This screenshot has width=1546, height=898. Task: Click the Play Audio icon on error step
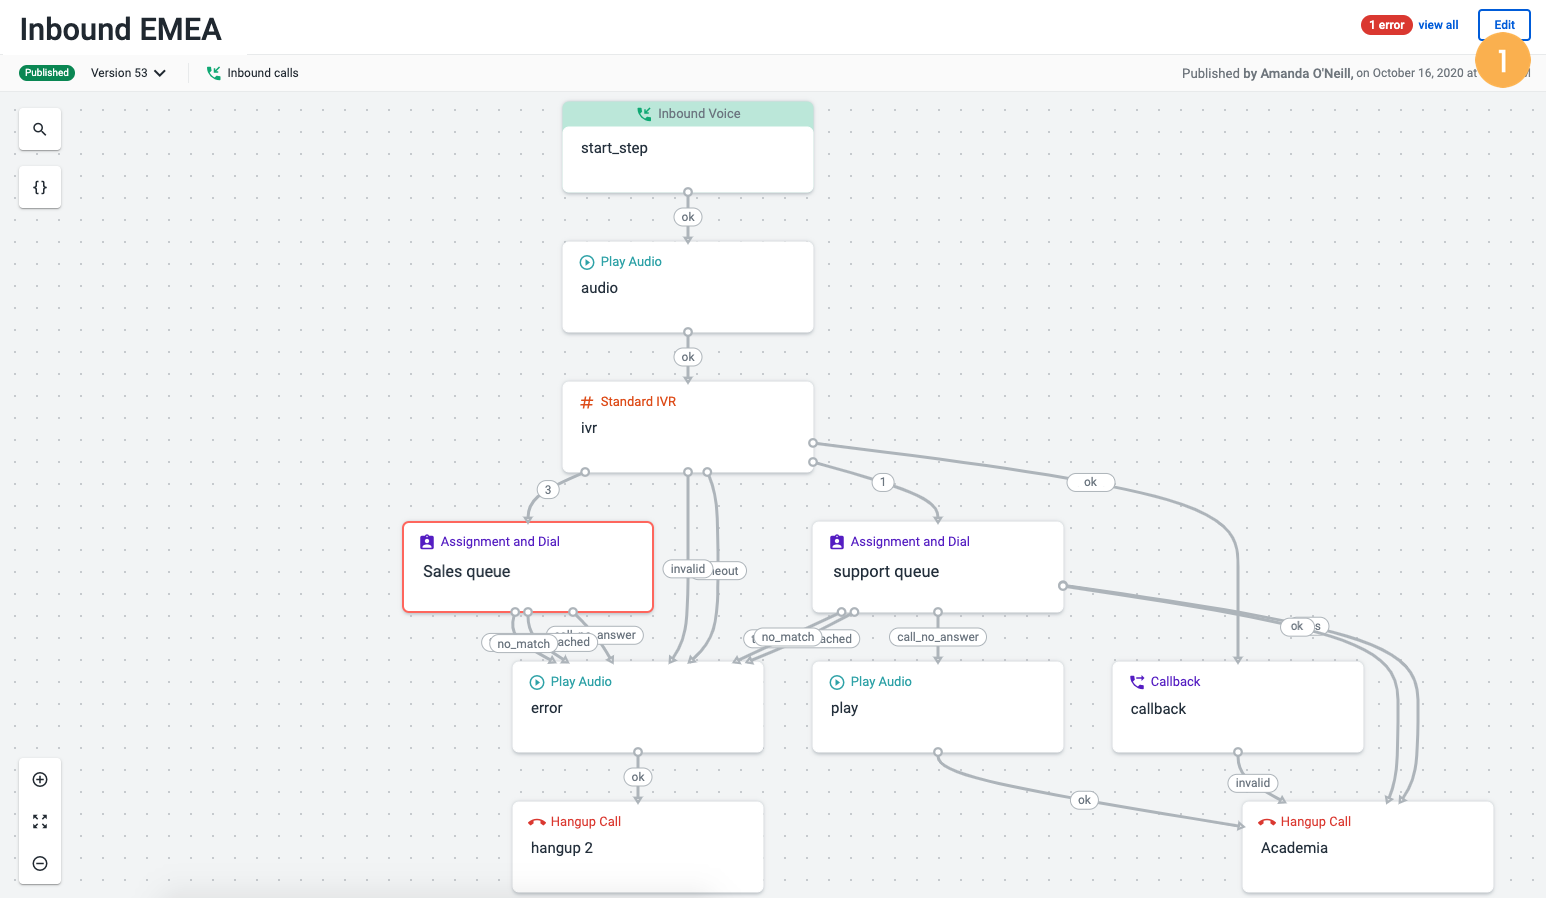coord(537,682)
